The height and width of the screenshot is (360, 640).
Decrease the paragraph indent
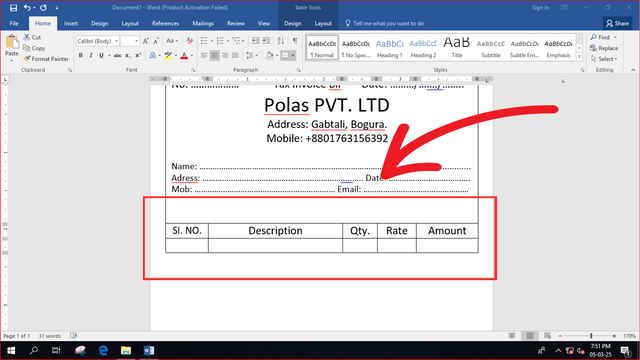click(256, 41)
